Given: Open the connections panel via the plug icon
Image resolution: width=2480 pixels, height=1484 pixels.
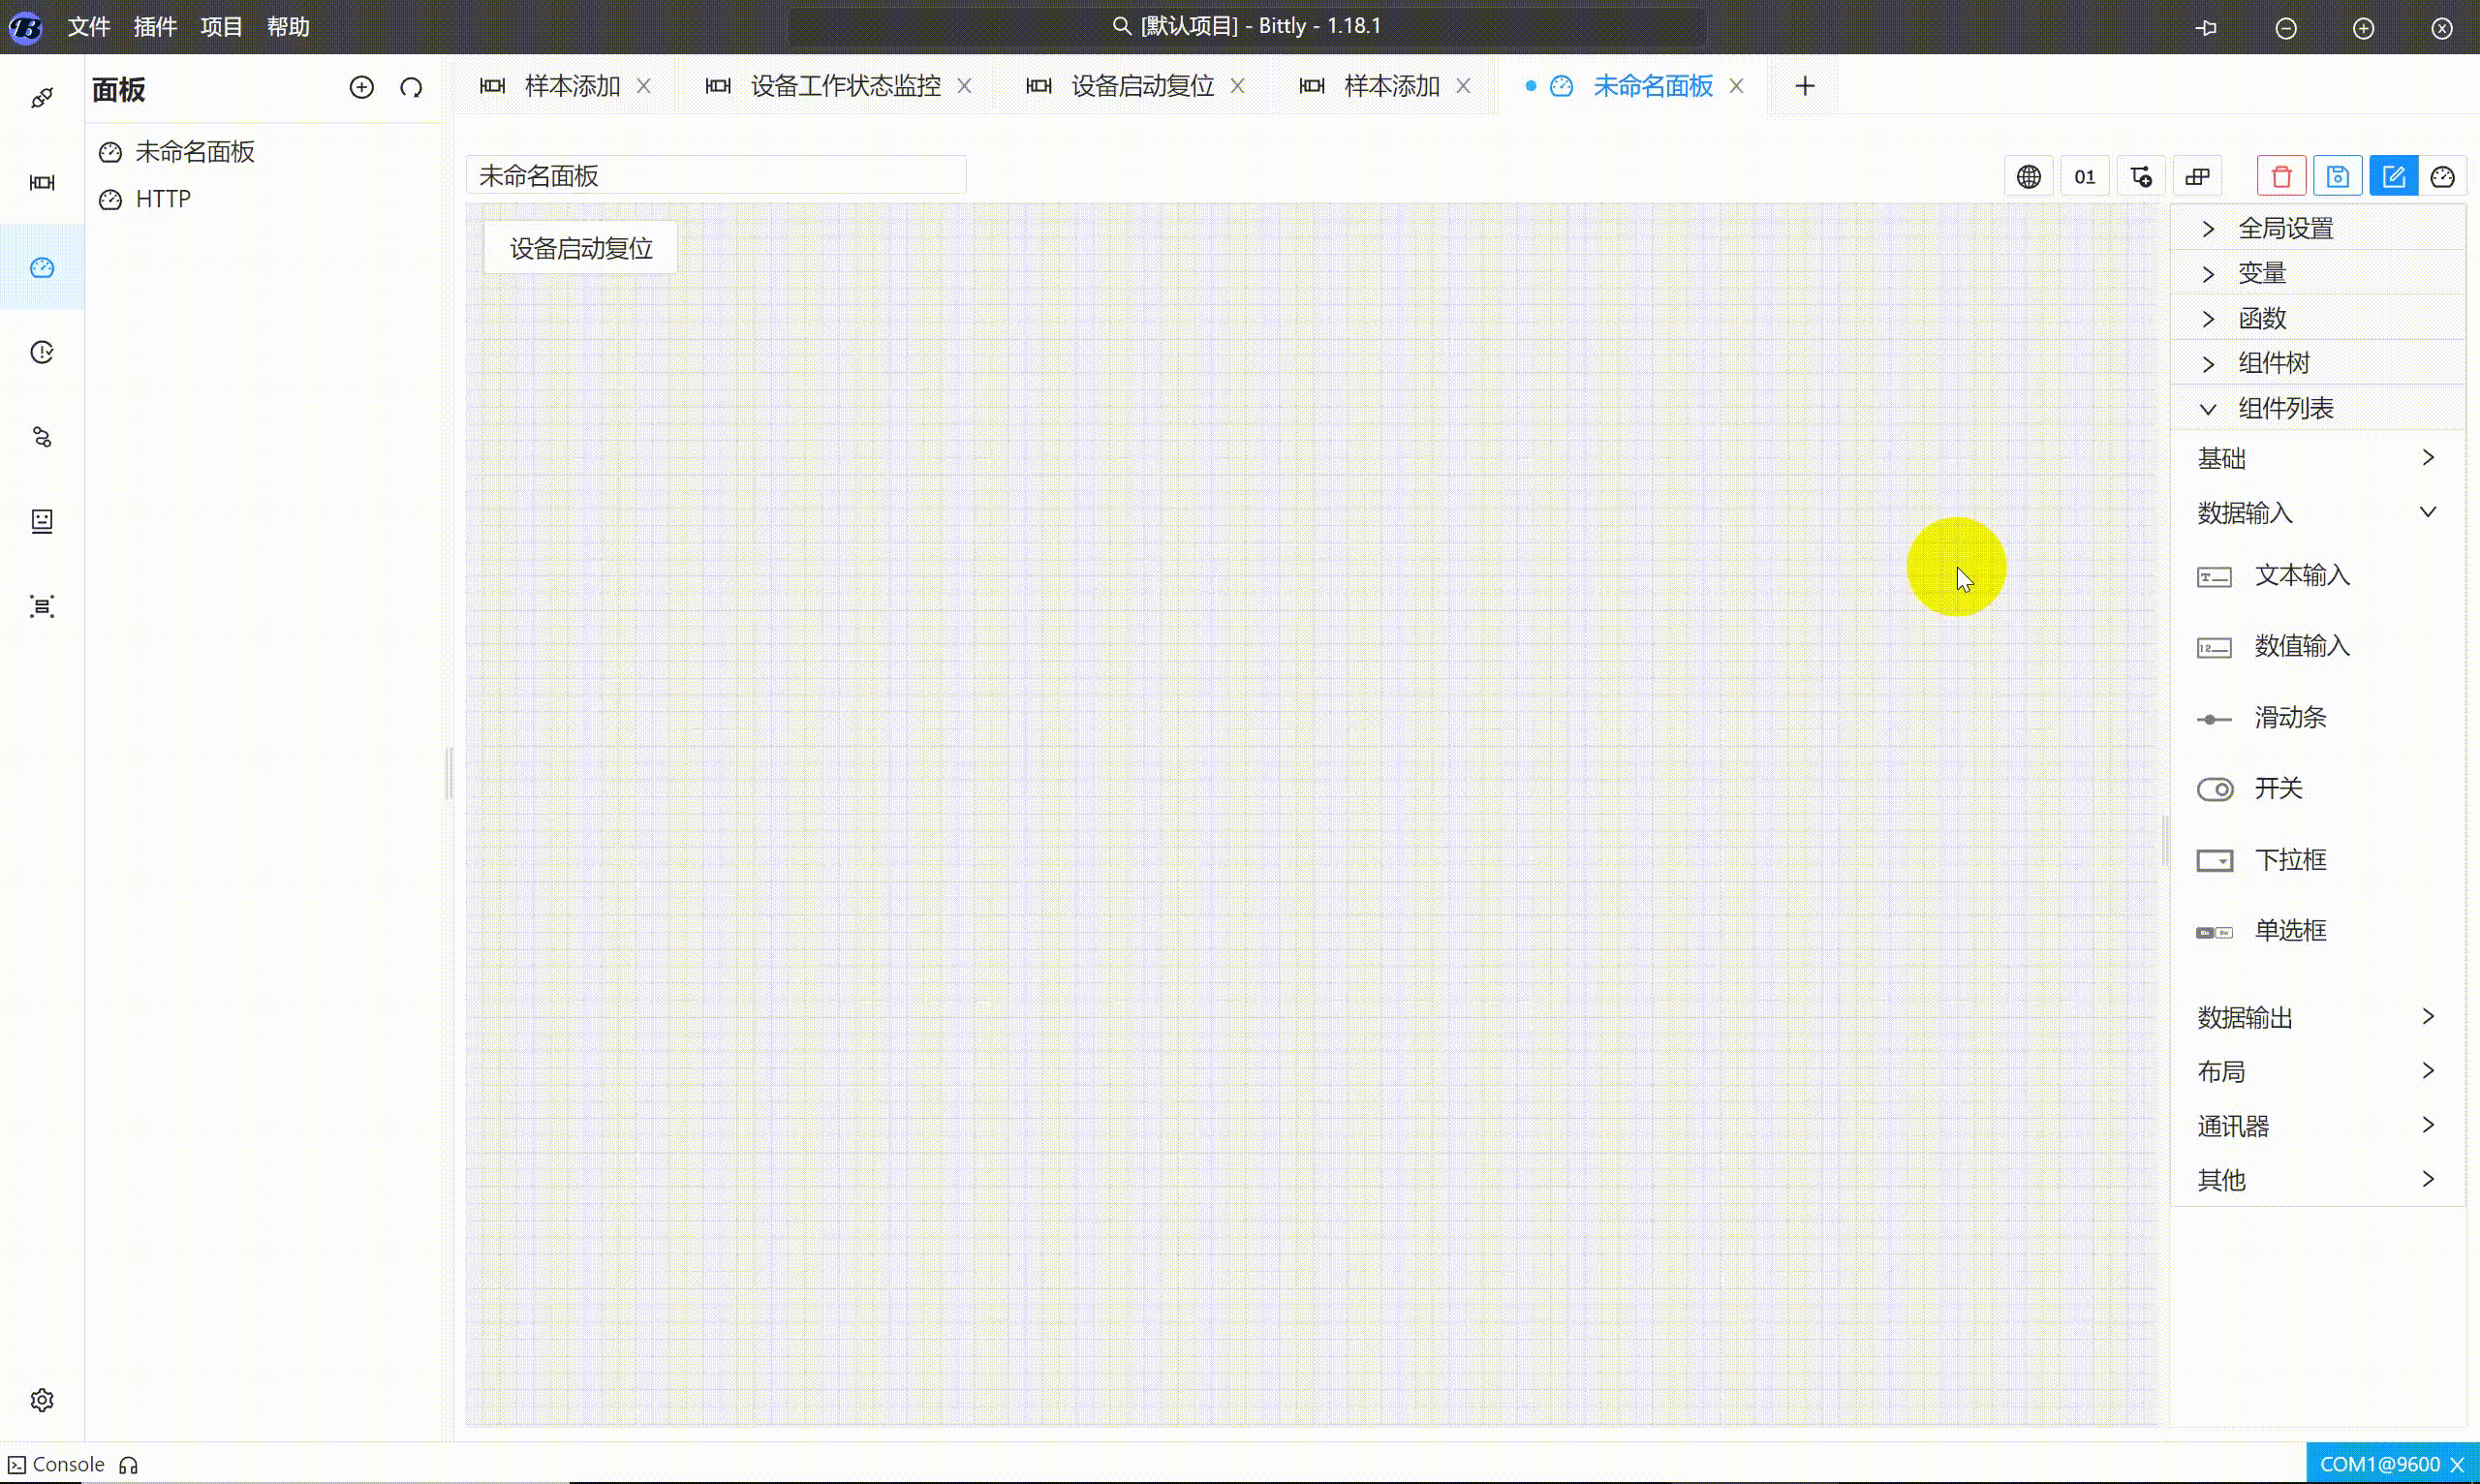Looking at the screenshot, I should [41, 97].
